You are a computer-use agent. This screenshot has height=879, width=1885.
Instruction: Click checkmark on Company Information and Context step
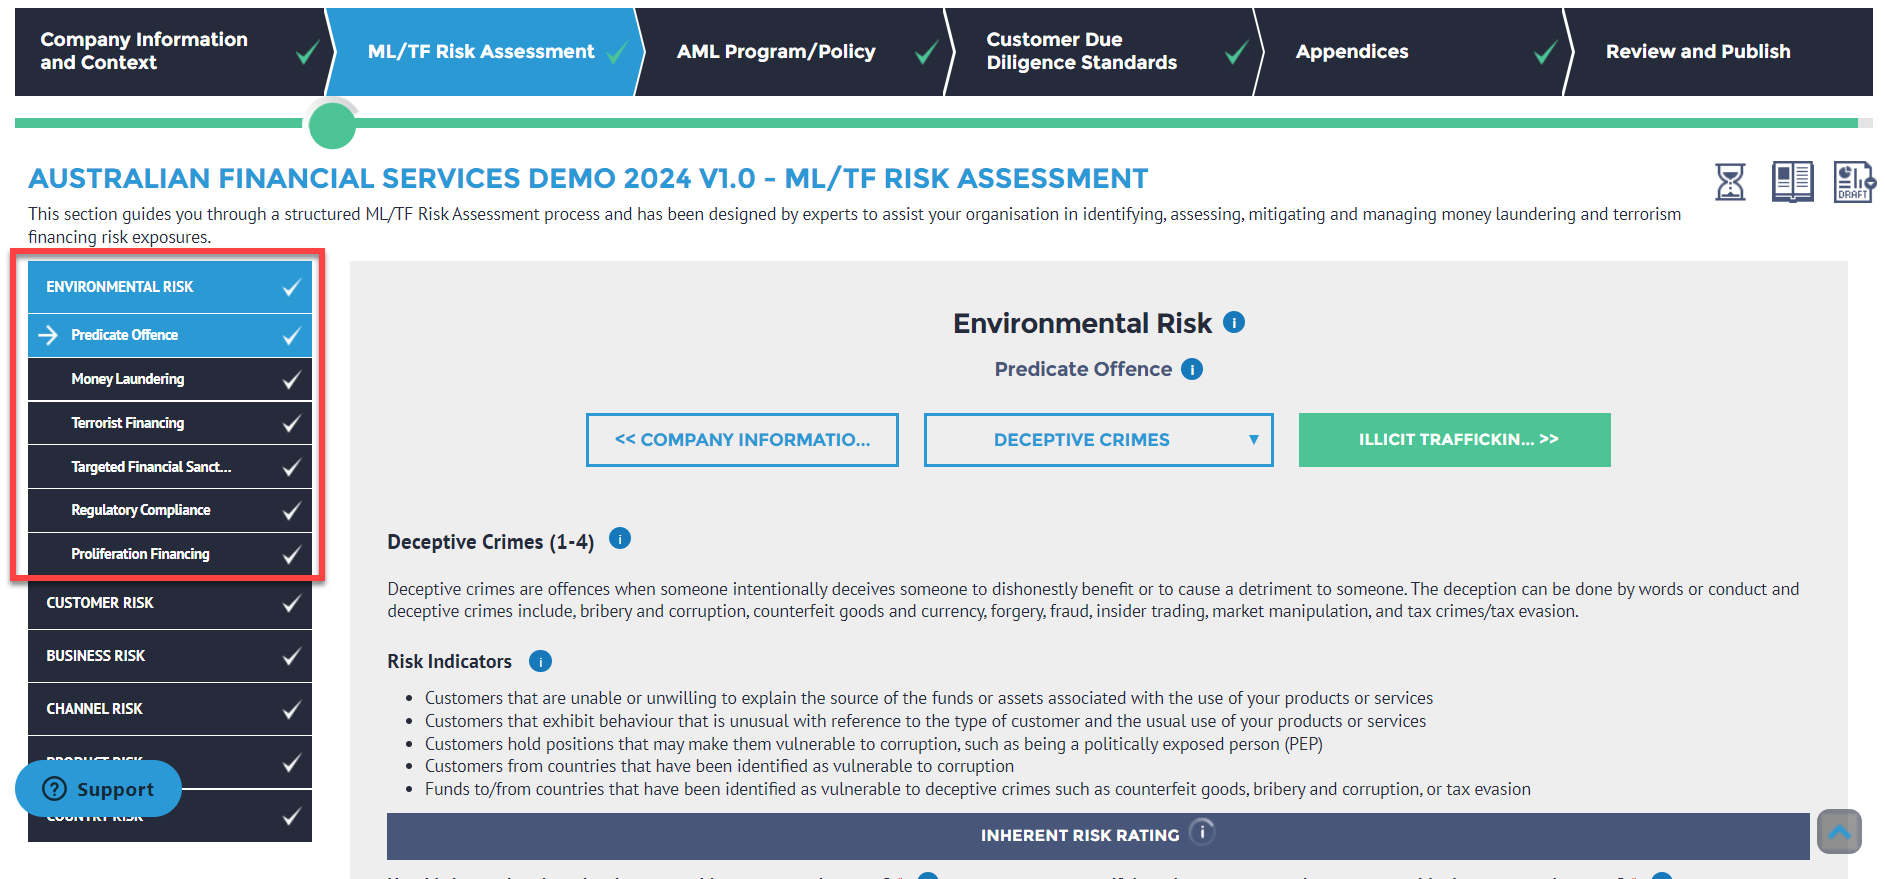[x=308, y=52]
